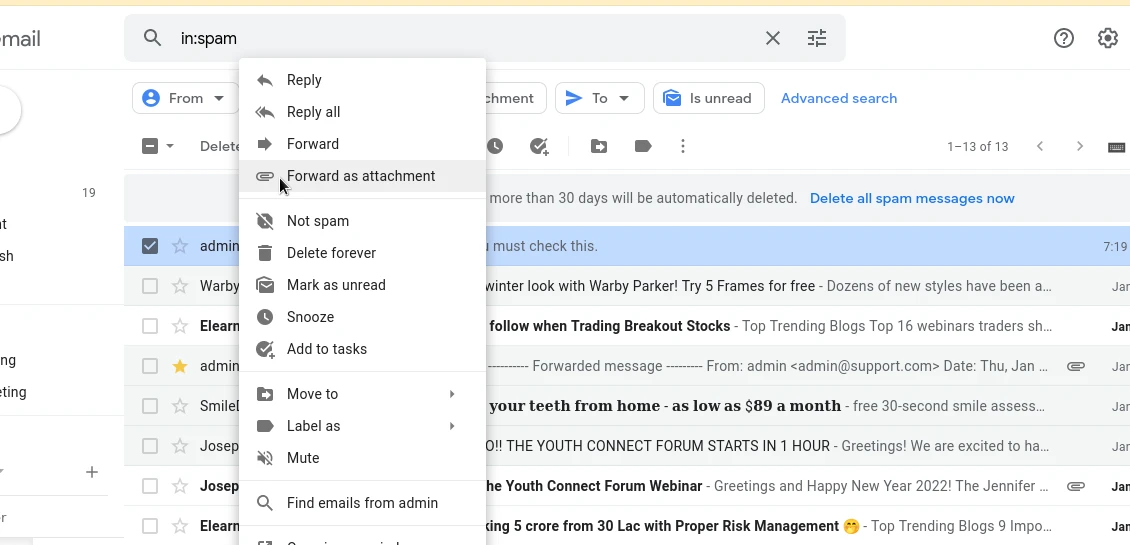
Task: Check the admin Forwarded message checkbox
Action: tap(150, 366)
